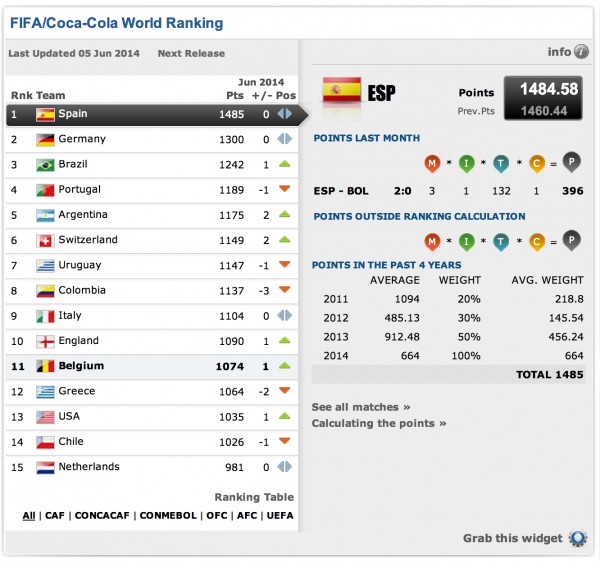Click orange C marker under Points Last Month

pos(536,163)
